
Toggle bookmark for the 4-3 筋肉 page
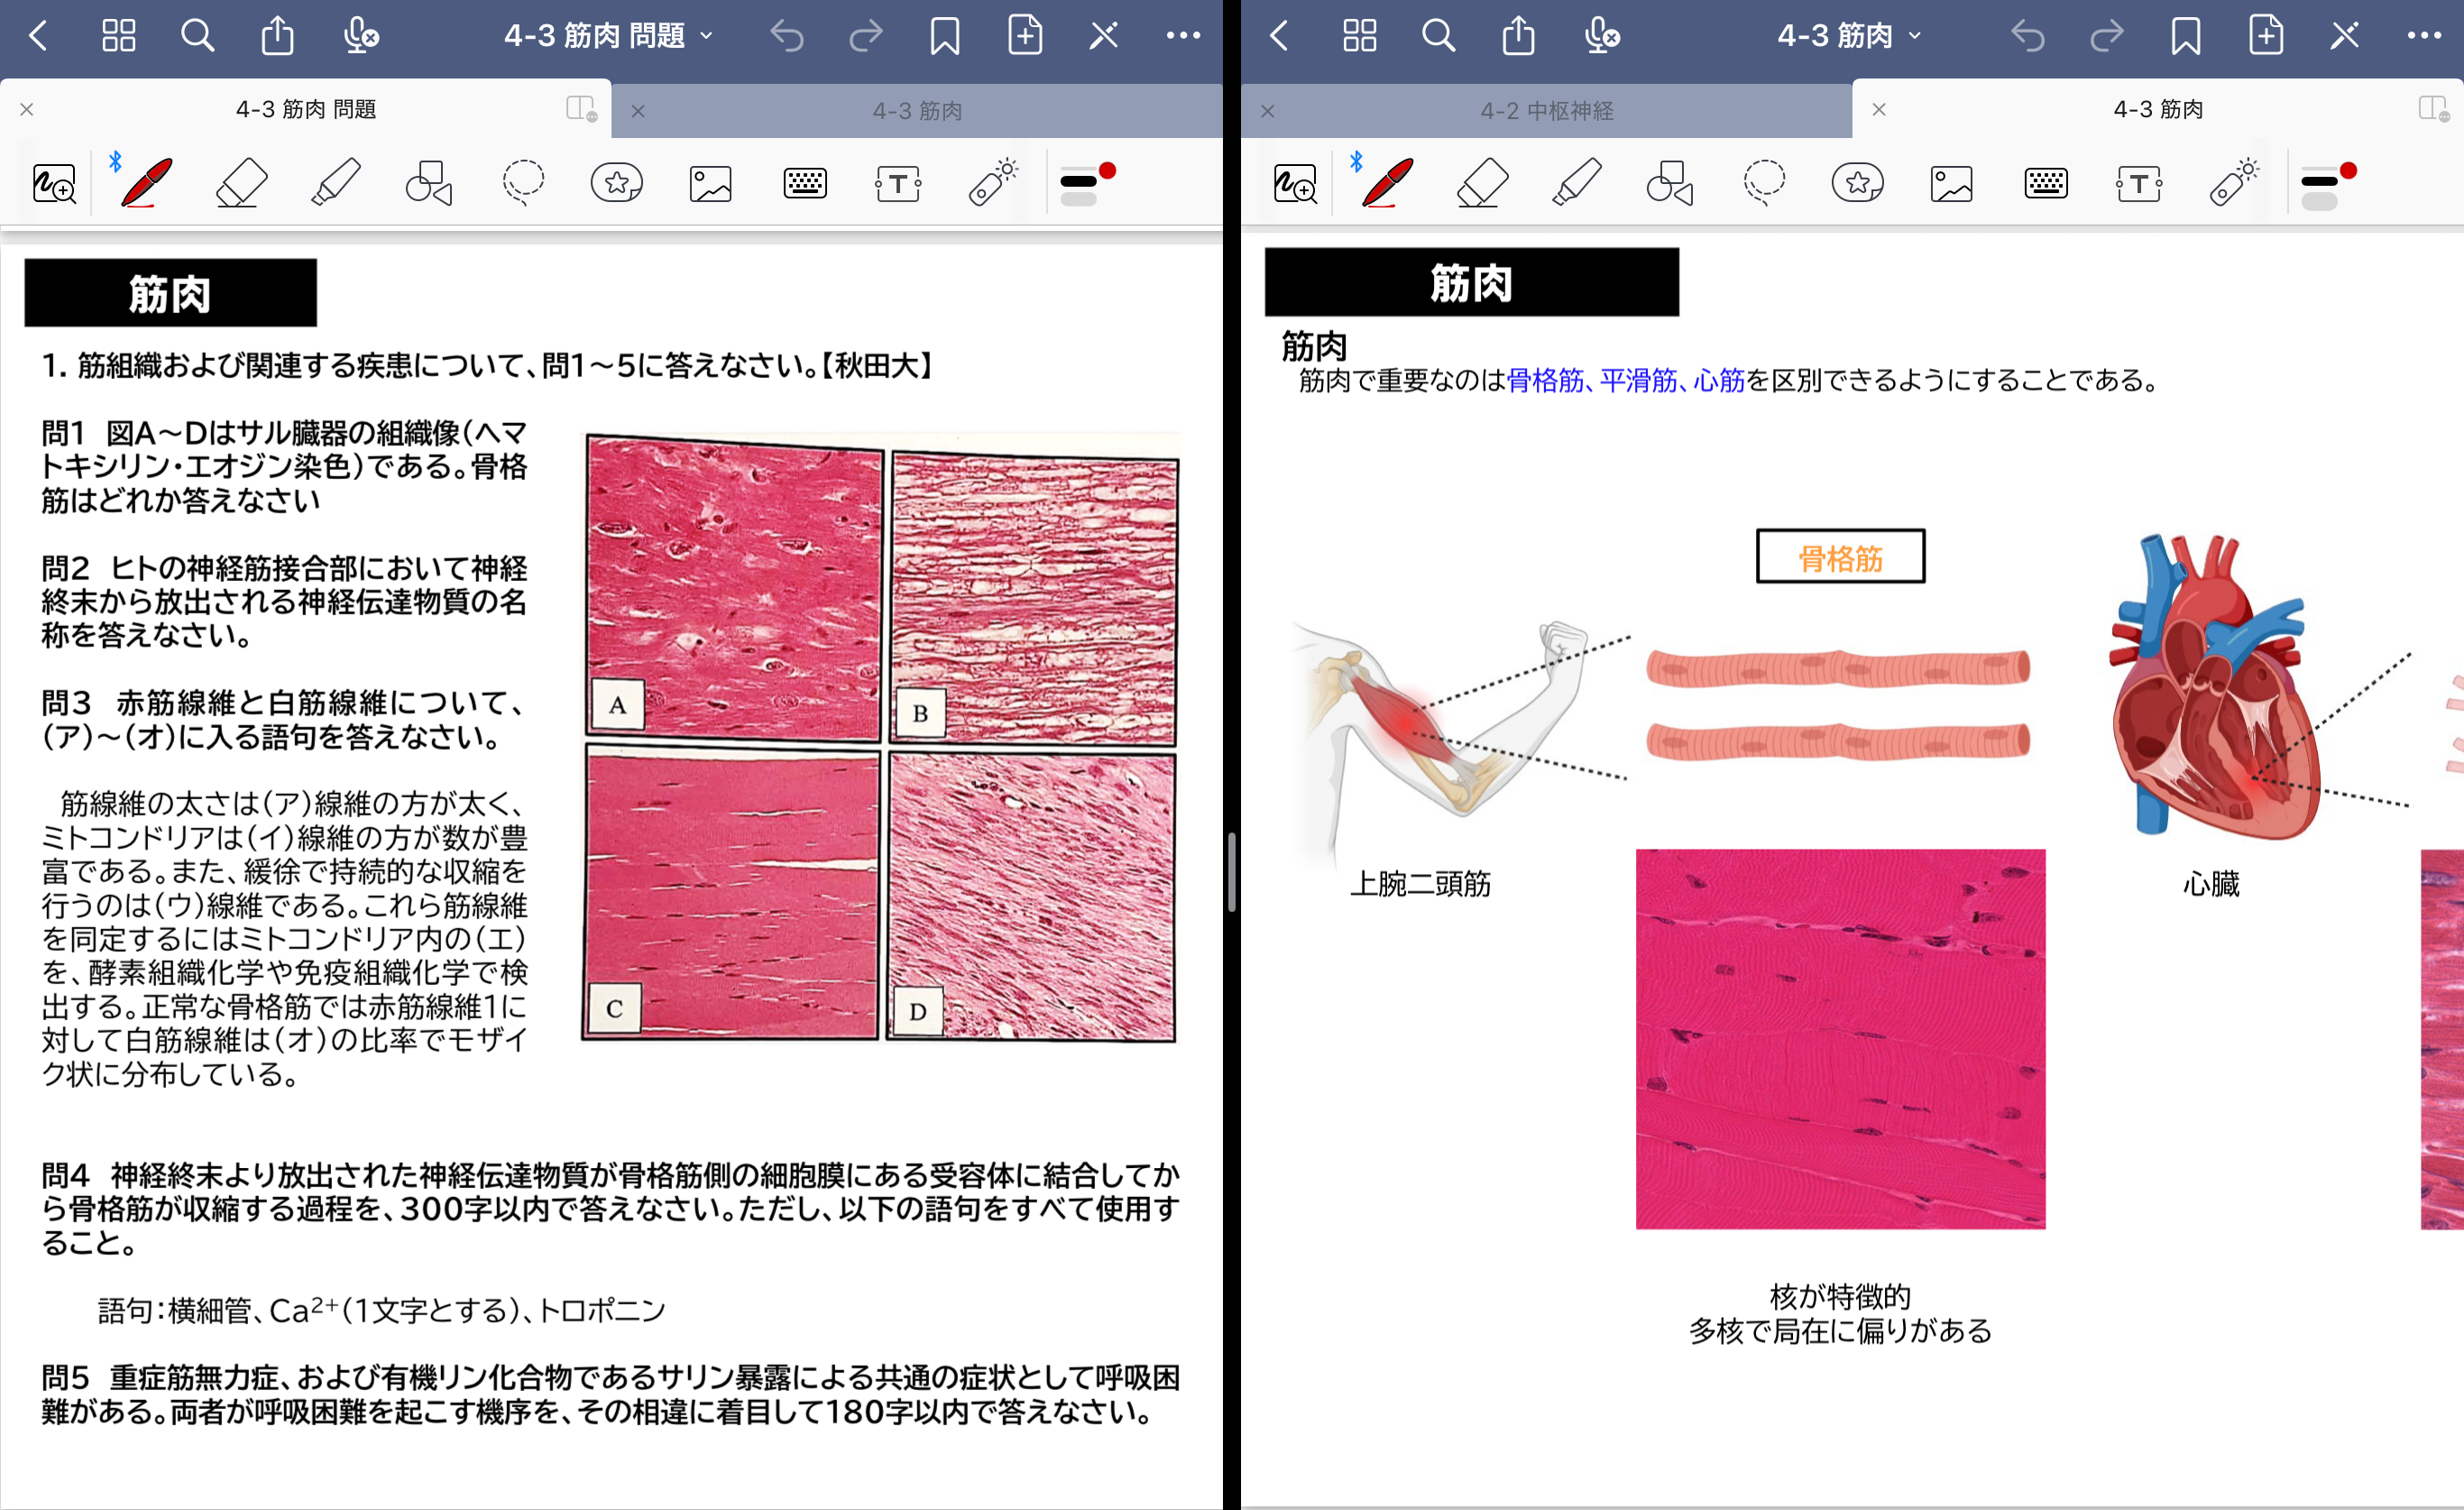point(2185,36)
